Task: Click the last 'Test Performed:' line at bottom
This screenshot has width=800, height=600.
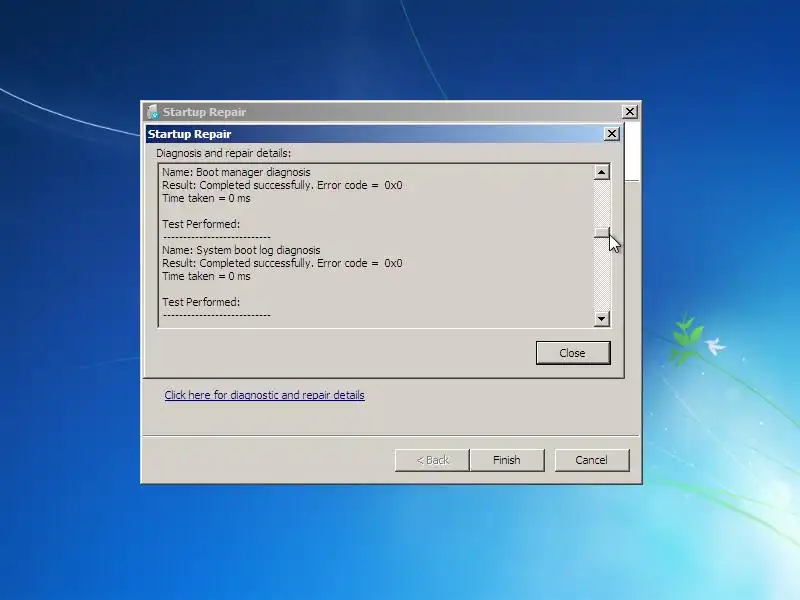Action: click(201, 303)
